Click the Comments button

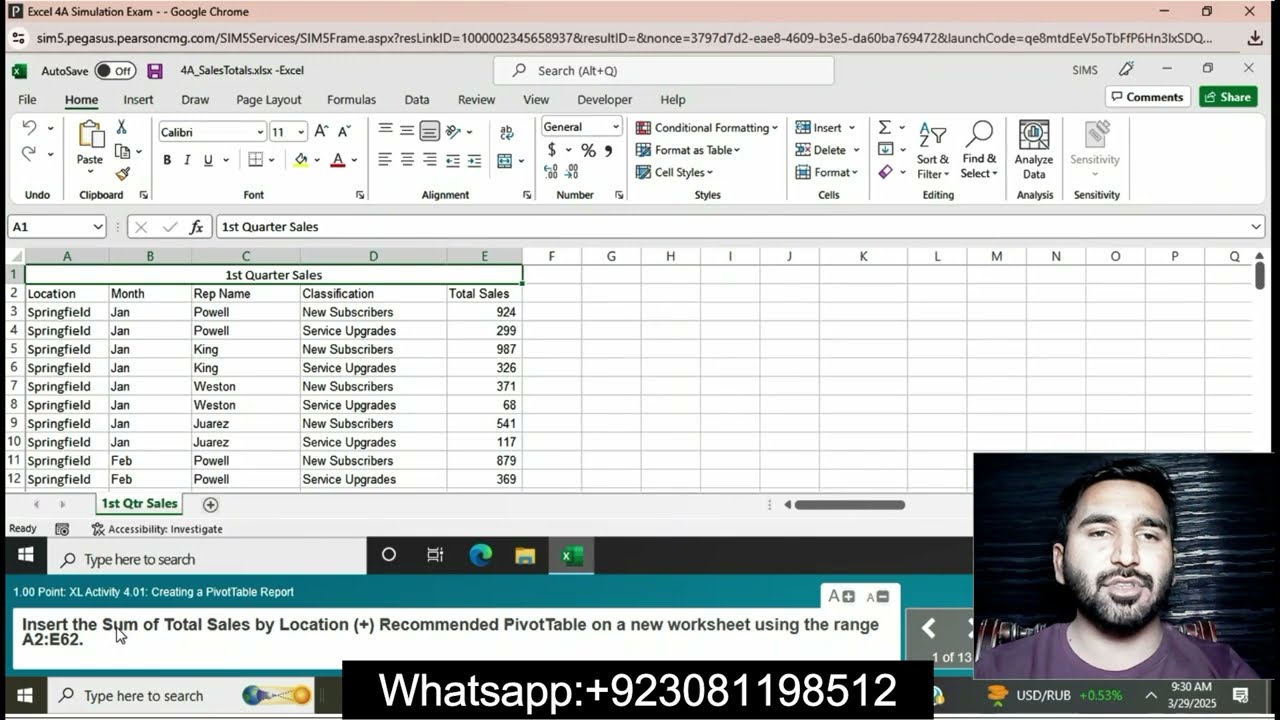pos(1148,97)
